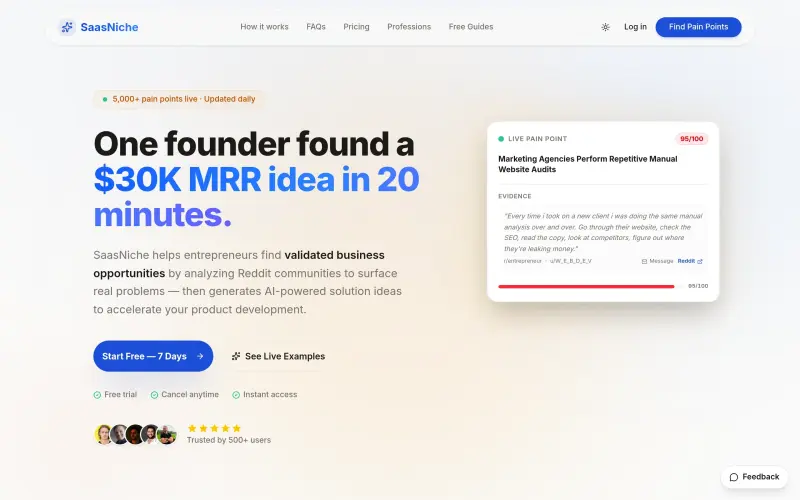800x500 pixels.
Task: Click the Free trial text
Action: pos(120,394)
